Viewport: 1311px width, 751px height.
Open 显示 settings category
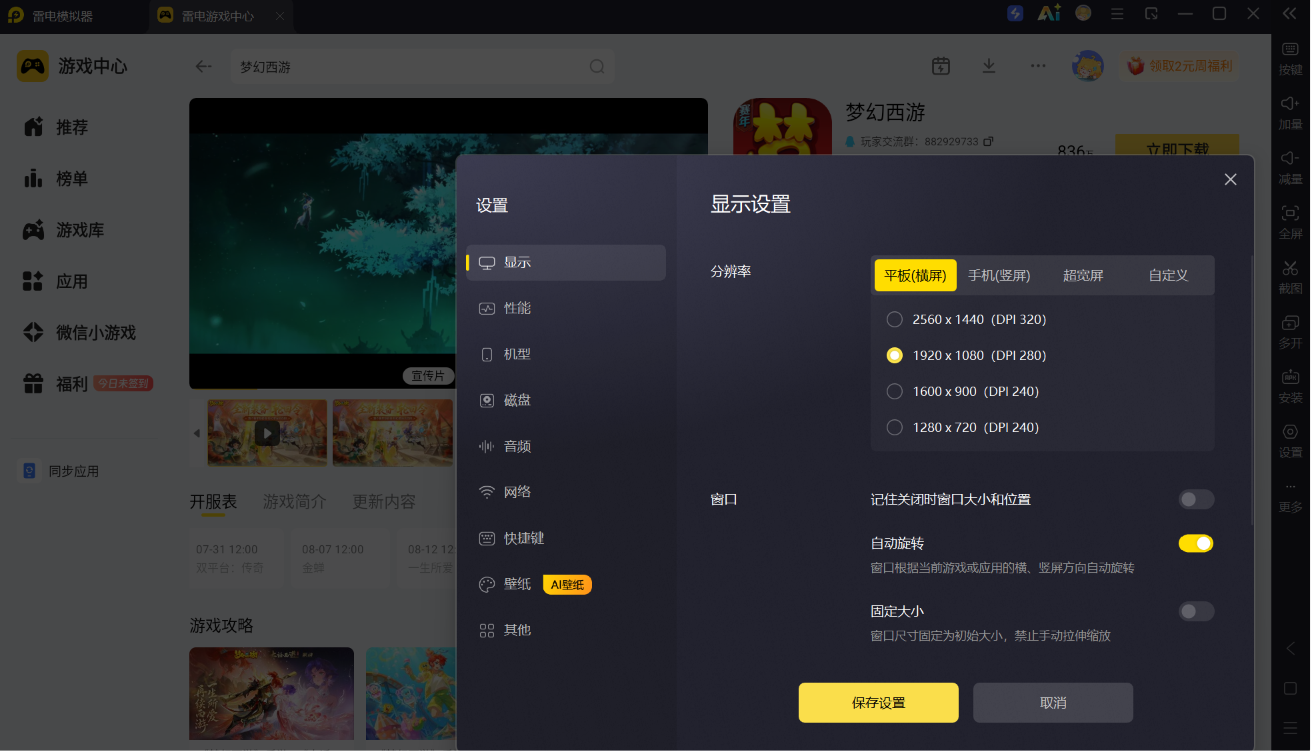click(x=566, y=262)
